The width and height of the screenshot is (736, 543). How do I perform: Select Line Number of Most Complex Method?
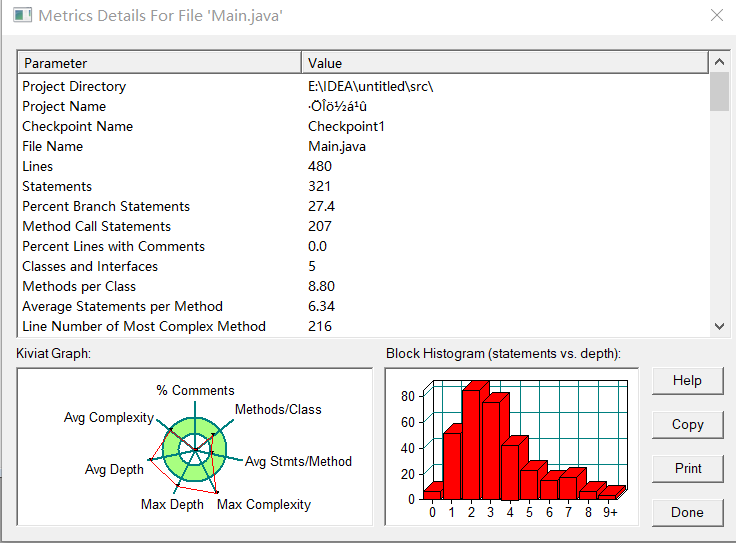tap(364, 326)
